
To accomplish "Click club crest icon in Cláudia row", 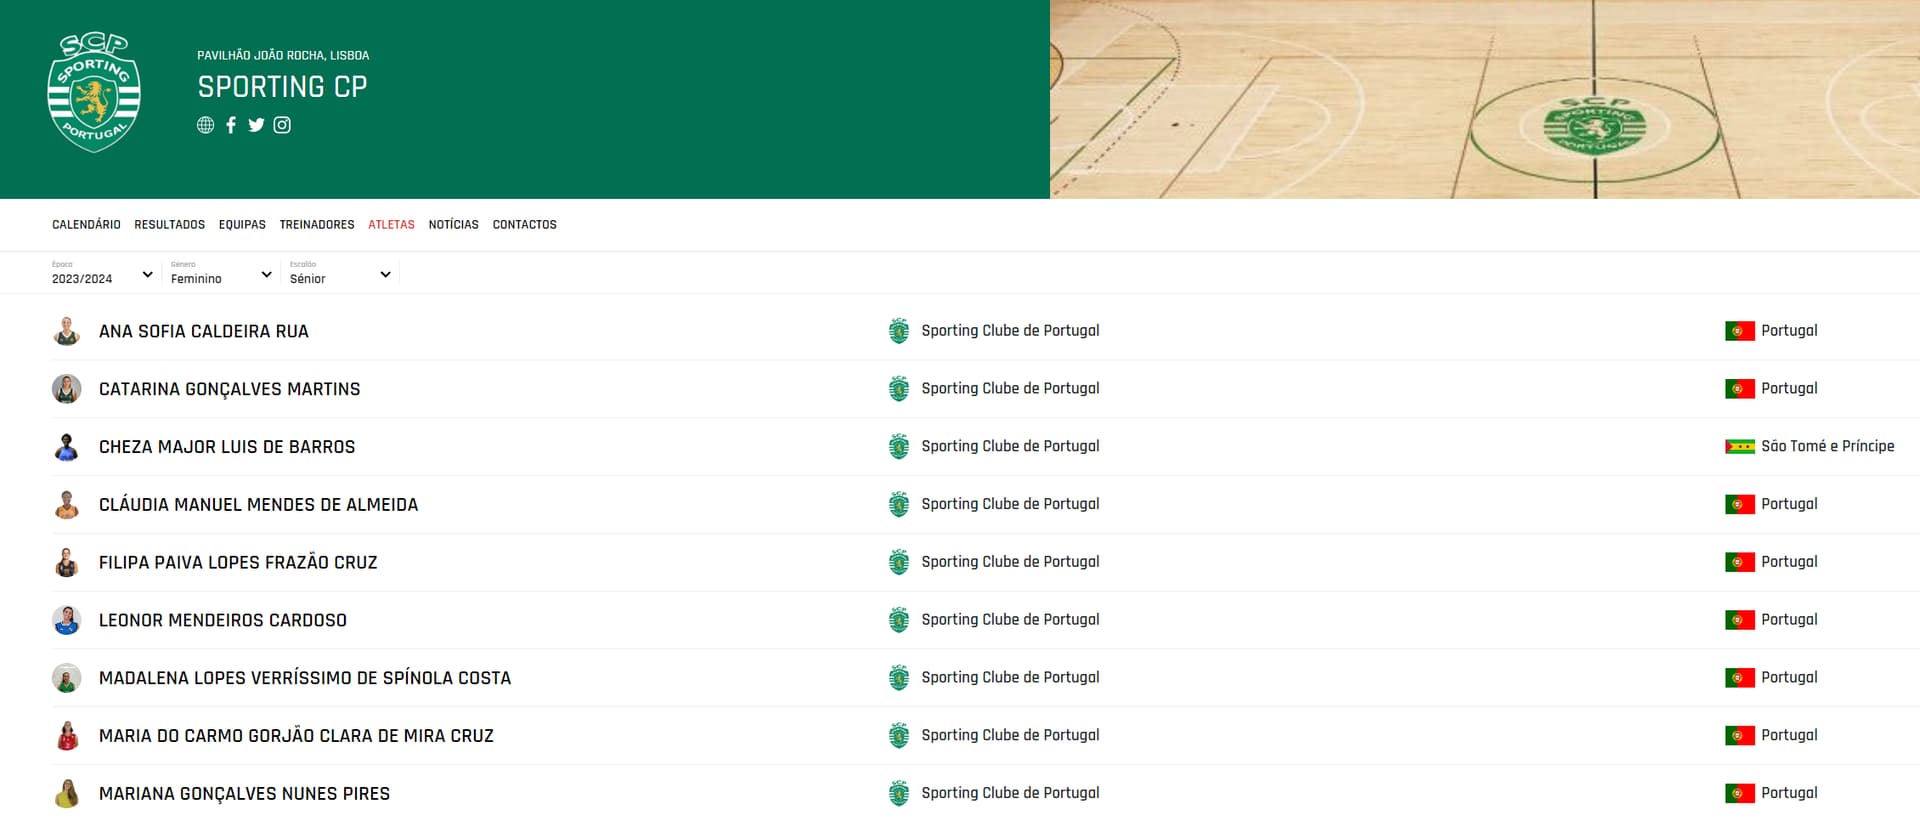I will click(x=899, y=505).
